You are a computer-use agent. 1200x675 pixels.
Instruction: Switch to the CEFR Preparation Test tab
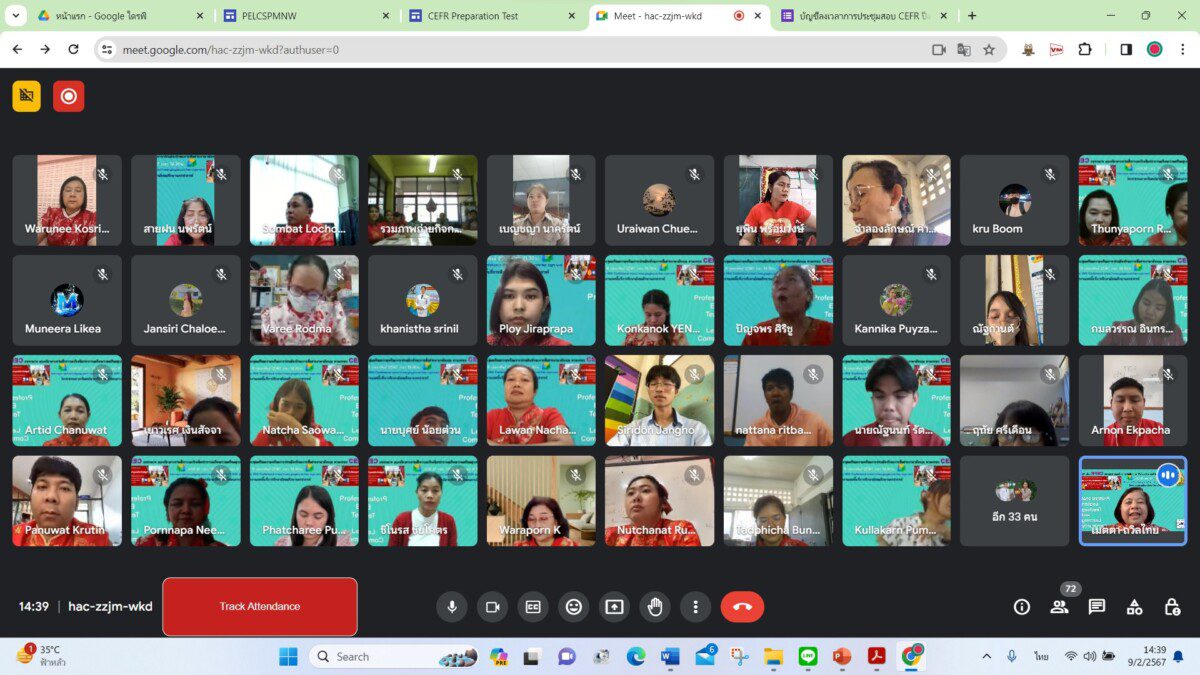494,16
